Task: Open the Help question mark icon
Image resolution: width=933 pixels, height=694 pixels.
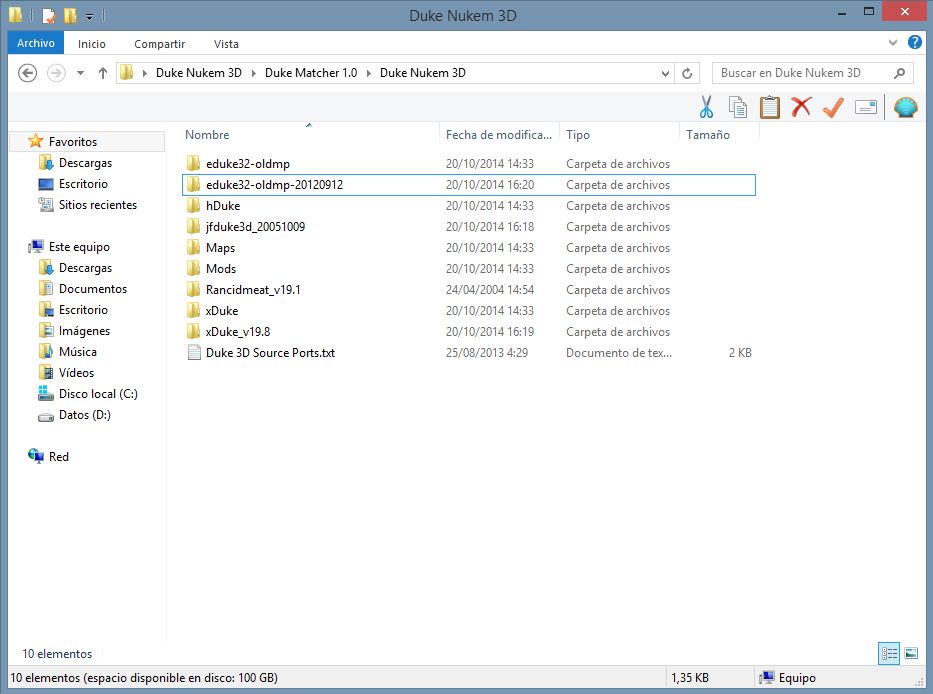Action: [915, 42]
